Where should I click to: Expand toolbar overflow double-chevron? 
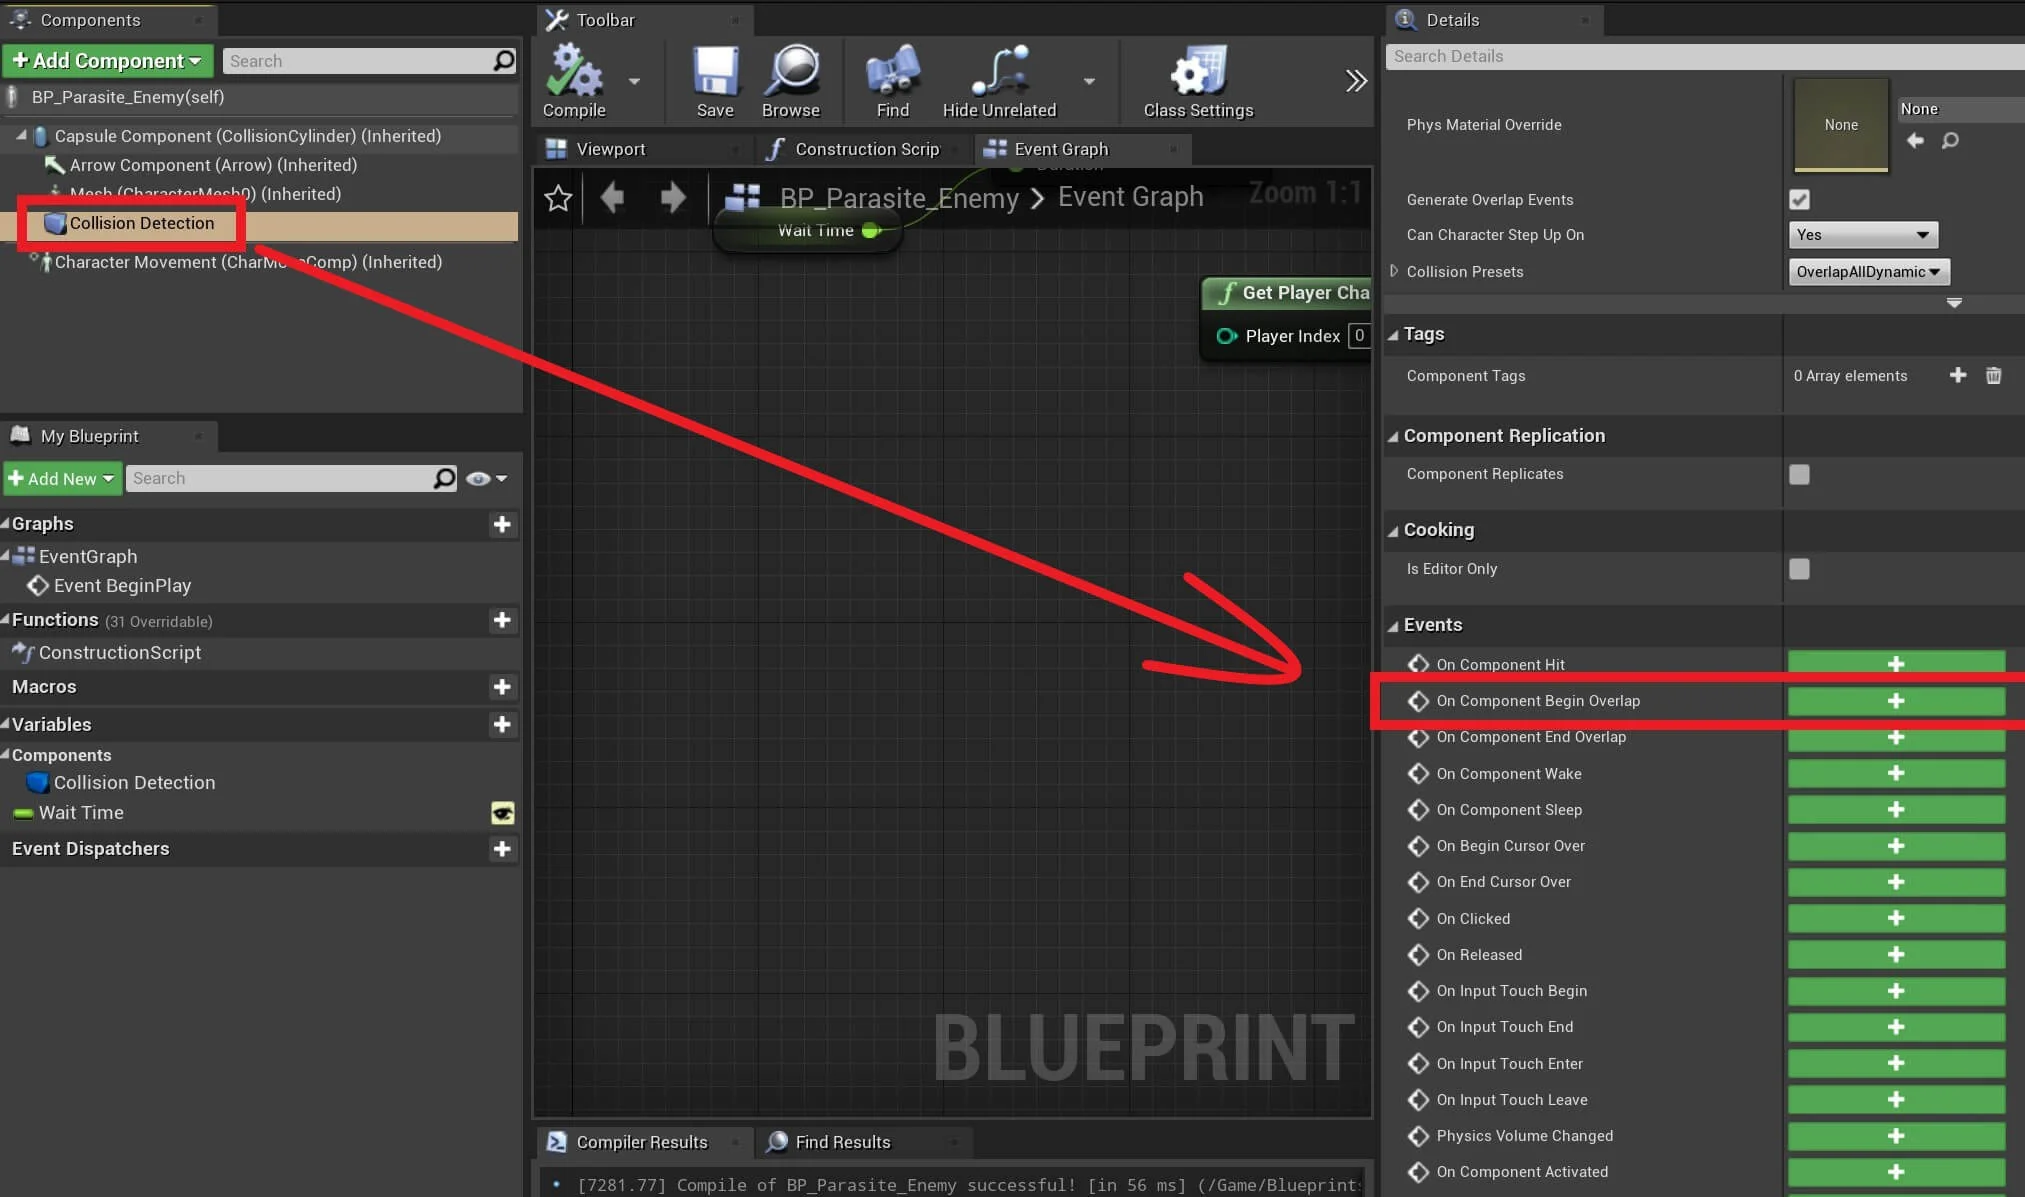tap(1355, 81)
